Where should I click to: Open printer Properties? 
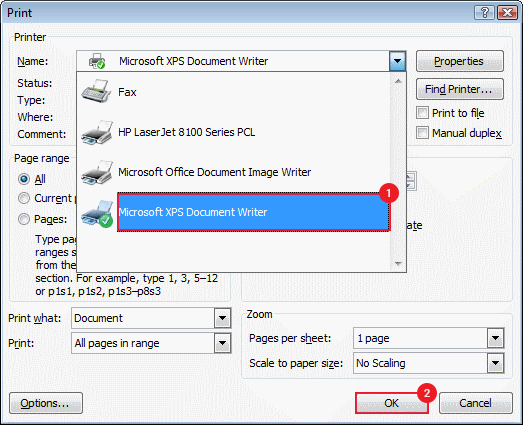tap(460, 61)
